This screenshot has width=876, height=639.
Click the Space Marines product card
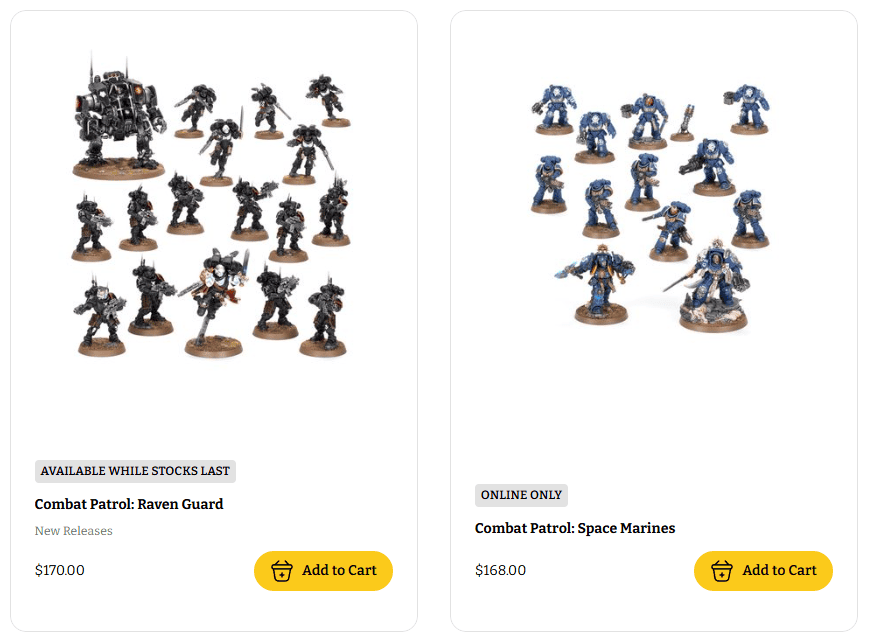point(654,320)
